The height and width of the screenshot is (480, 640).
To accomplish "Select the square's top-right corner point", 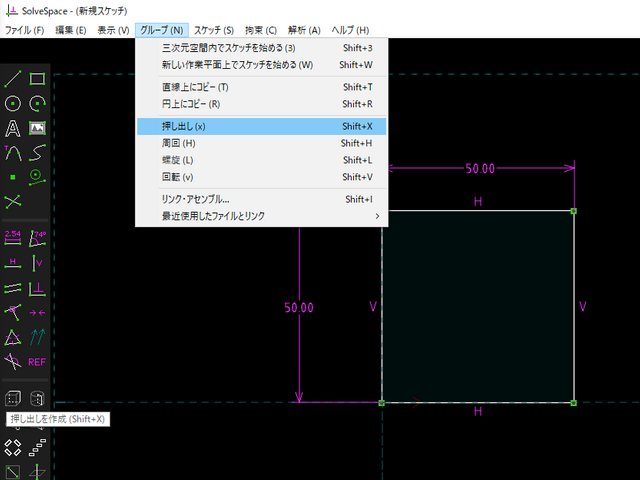I will click(x=573, y=211).
